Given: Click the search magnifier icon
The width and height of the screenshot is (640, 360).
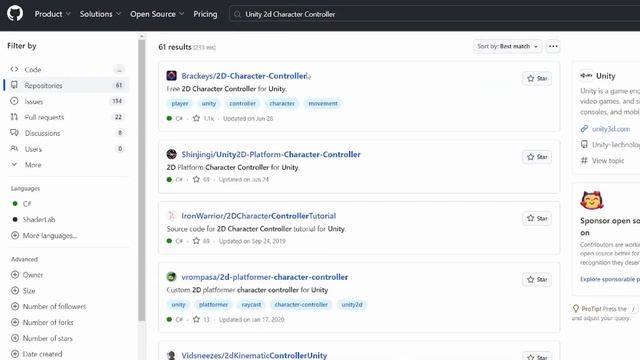Looking at the screenshot, I should 238,14.
